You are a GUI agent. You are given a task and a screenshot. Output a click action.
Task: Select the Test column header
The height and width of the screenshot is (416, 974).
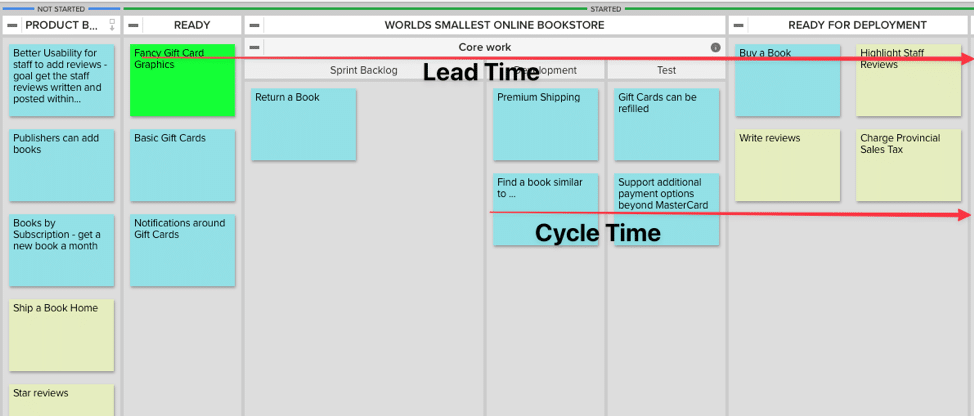[666, 71]
